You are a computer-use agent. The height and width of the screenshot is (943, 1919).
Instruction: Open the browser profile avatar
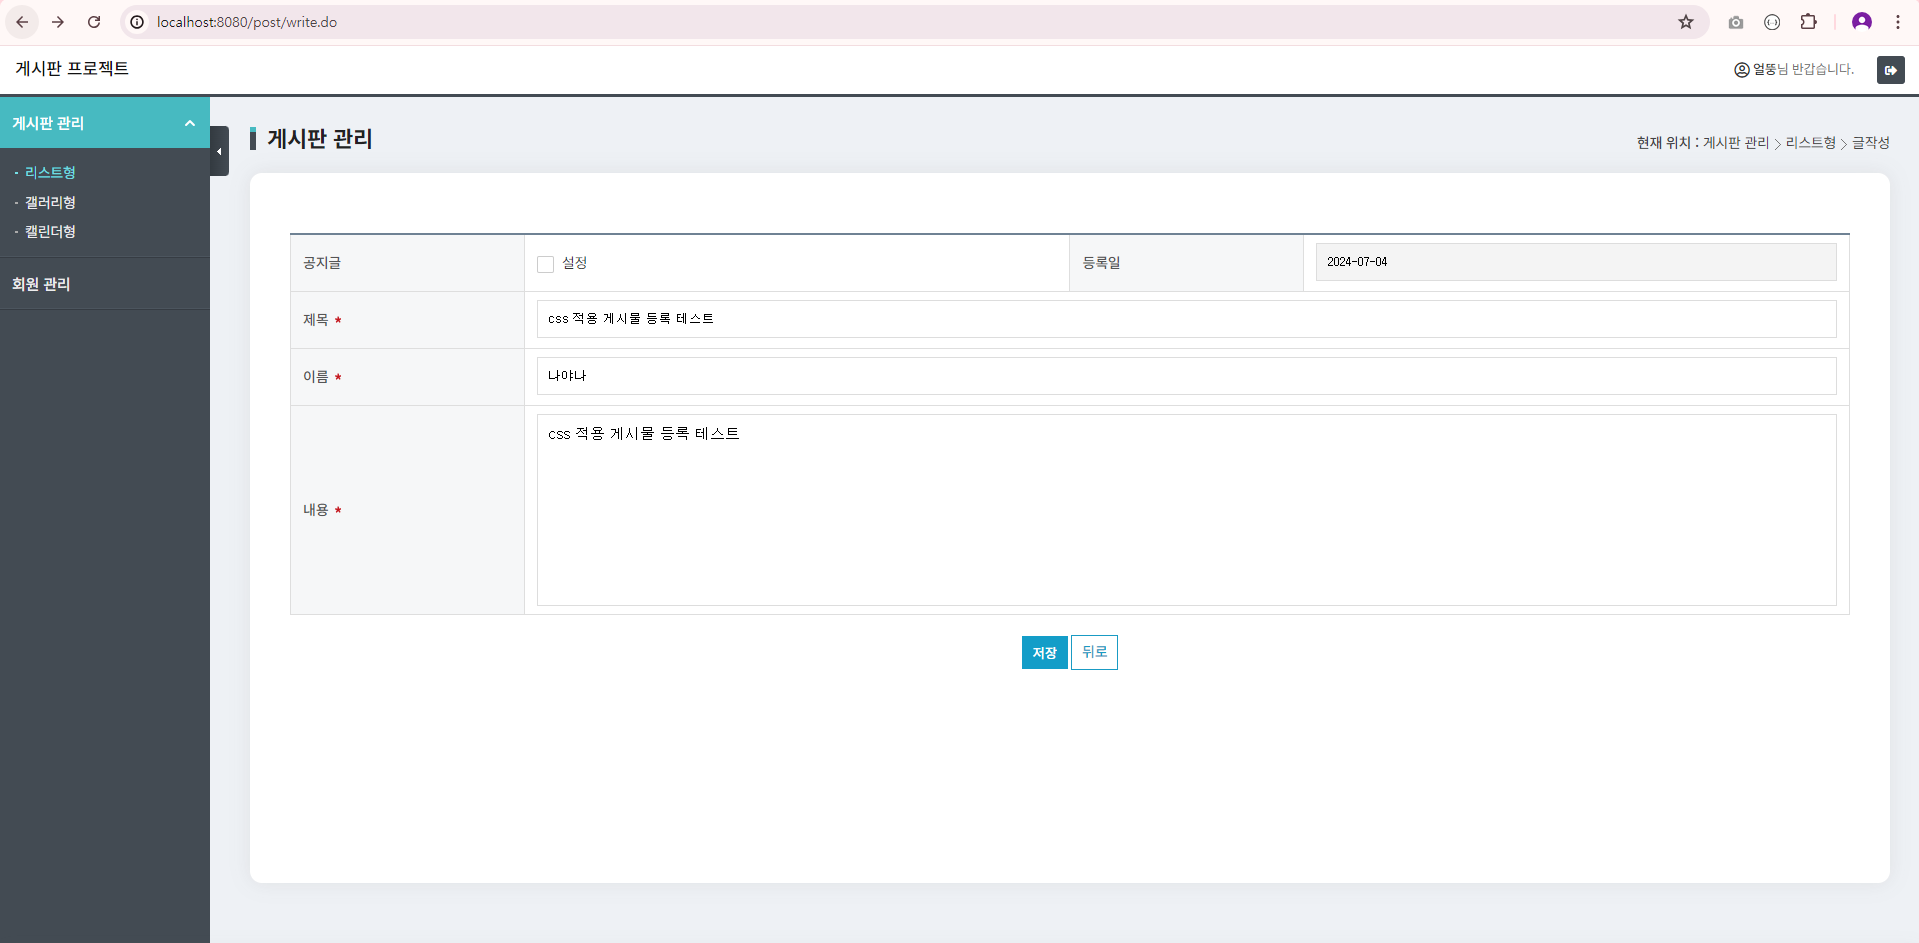1862,22
